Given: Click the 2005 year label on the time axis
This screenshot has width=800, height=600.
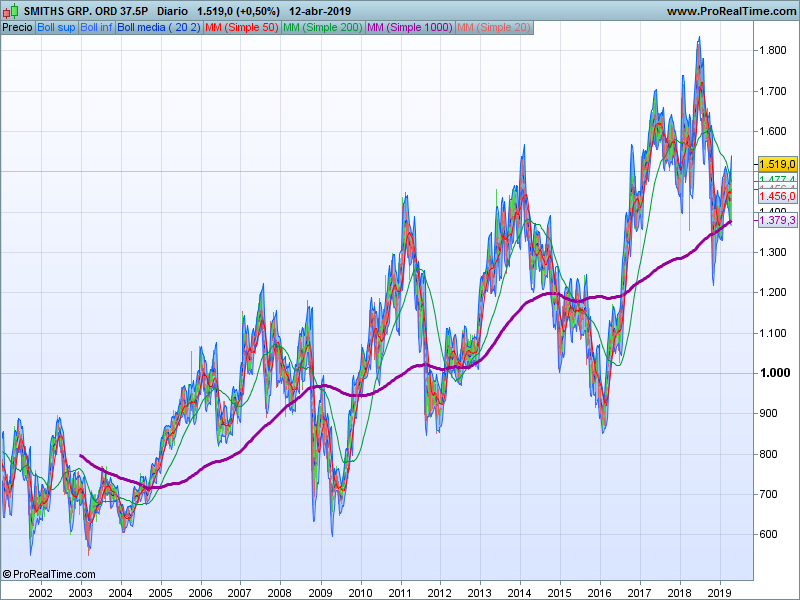Looking at the screenshot, I should pyautogui.click(x=160, y=593).
